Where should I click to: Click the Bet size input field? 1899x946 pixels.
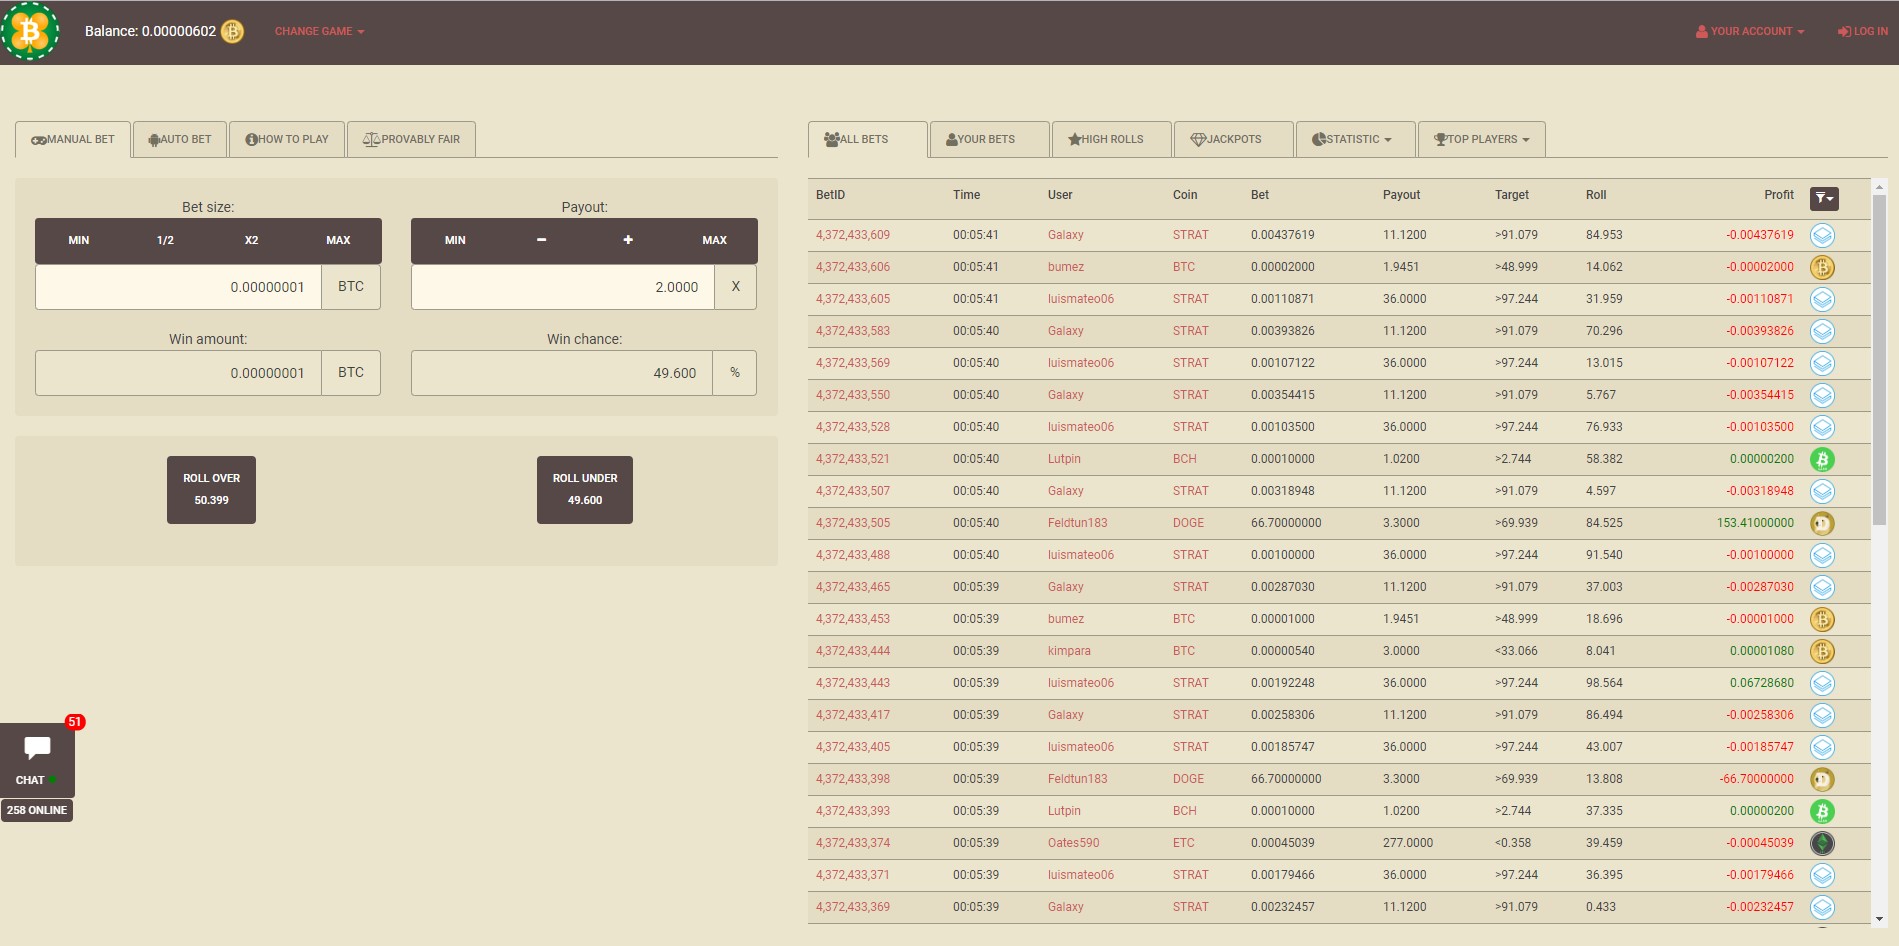click(178, 287)
